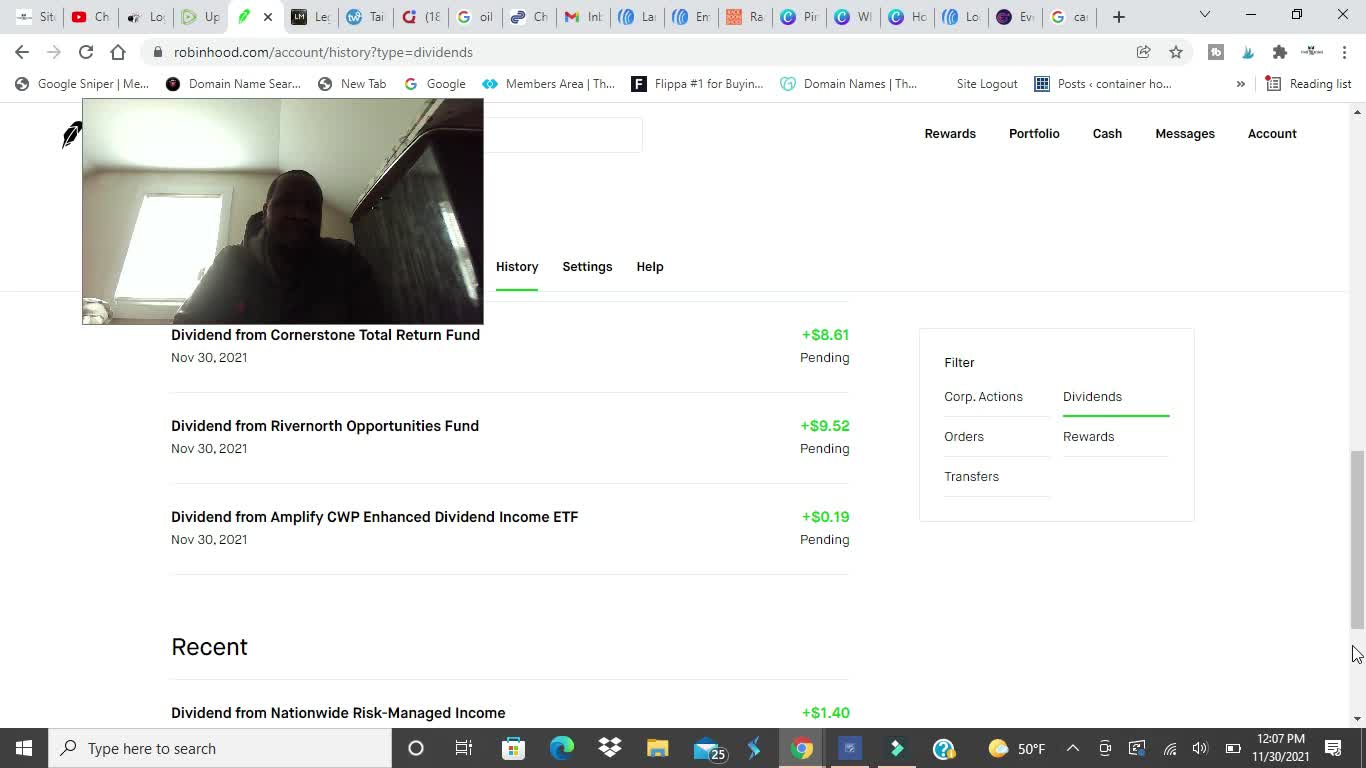
Task: Bookmark this page with the star icon
Action: (x=1176, y=52)
